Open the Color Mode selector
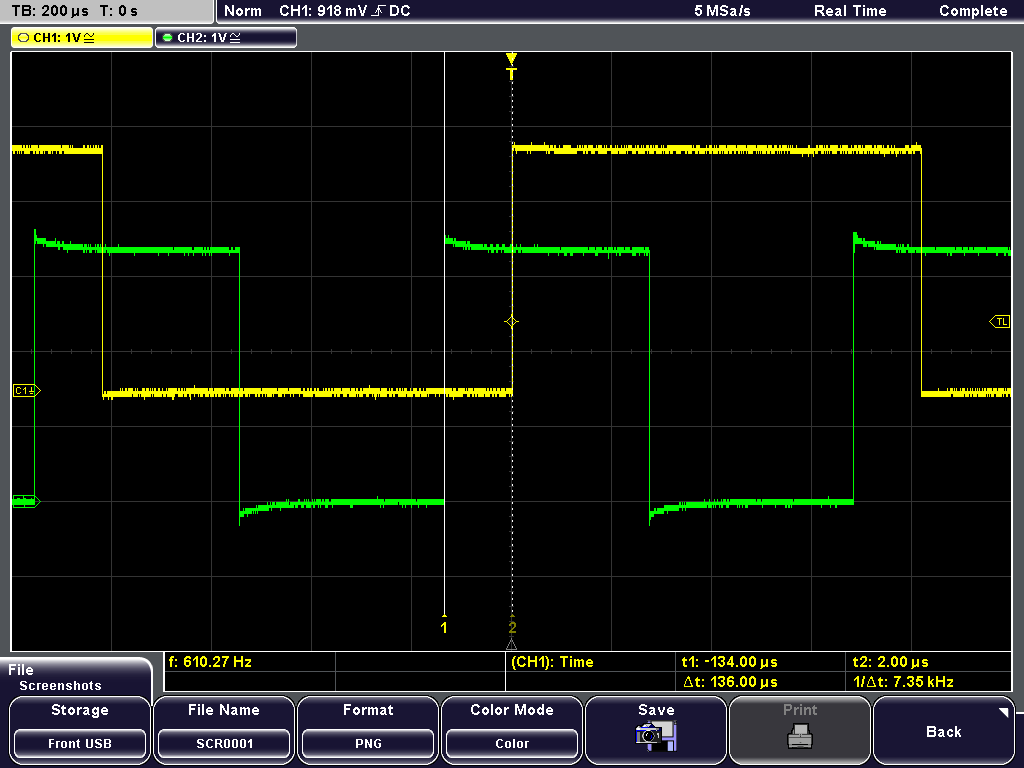Image resolution: width=1024 pixels, height=768 pixels. [512, 743]
